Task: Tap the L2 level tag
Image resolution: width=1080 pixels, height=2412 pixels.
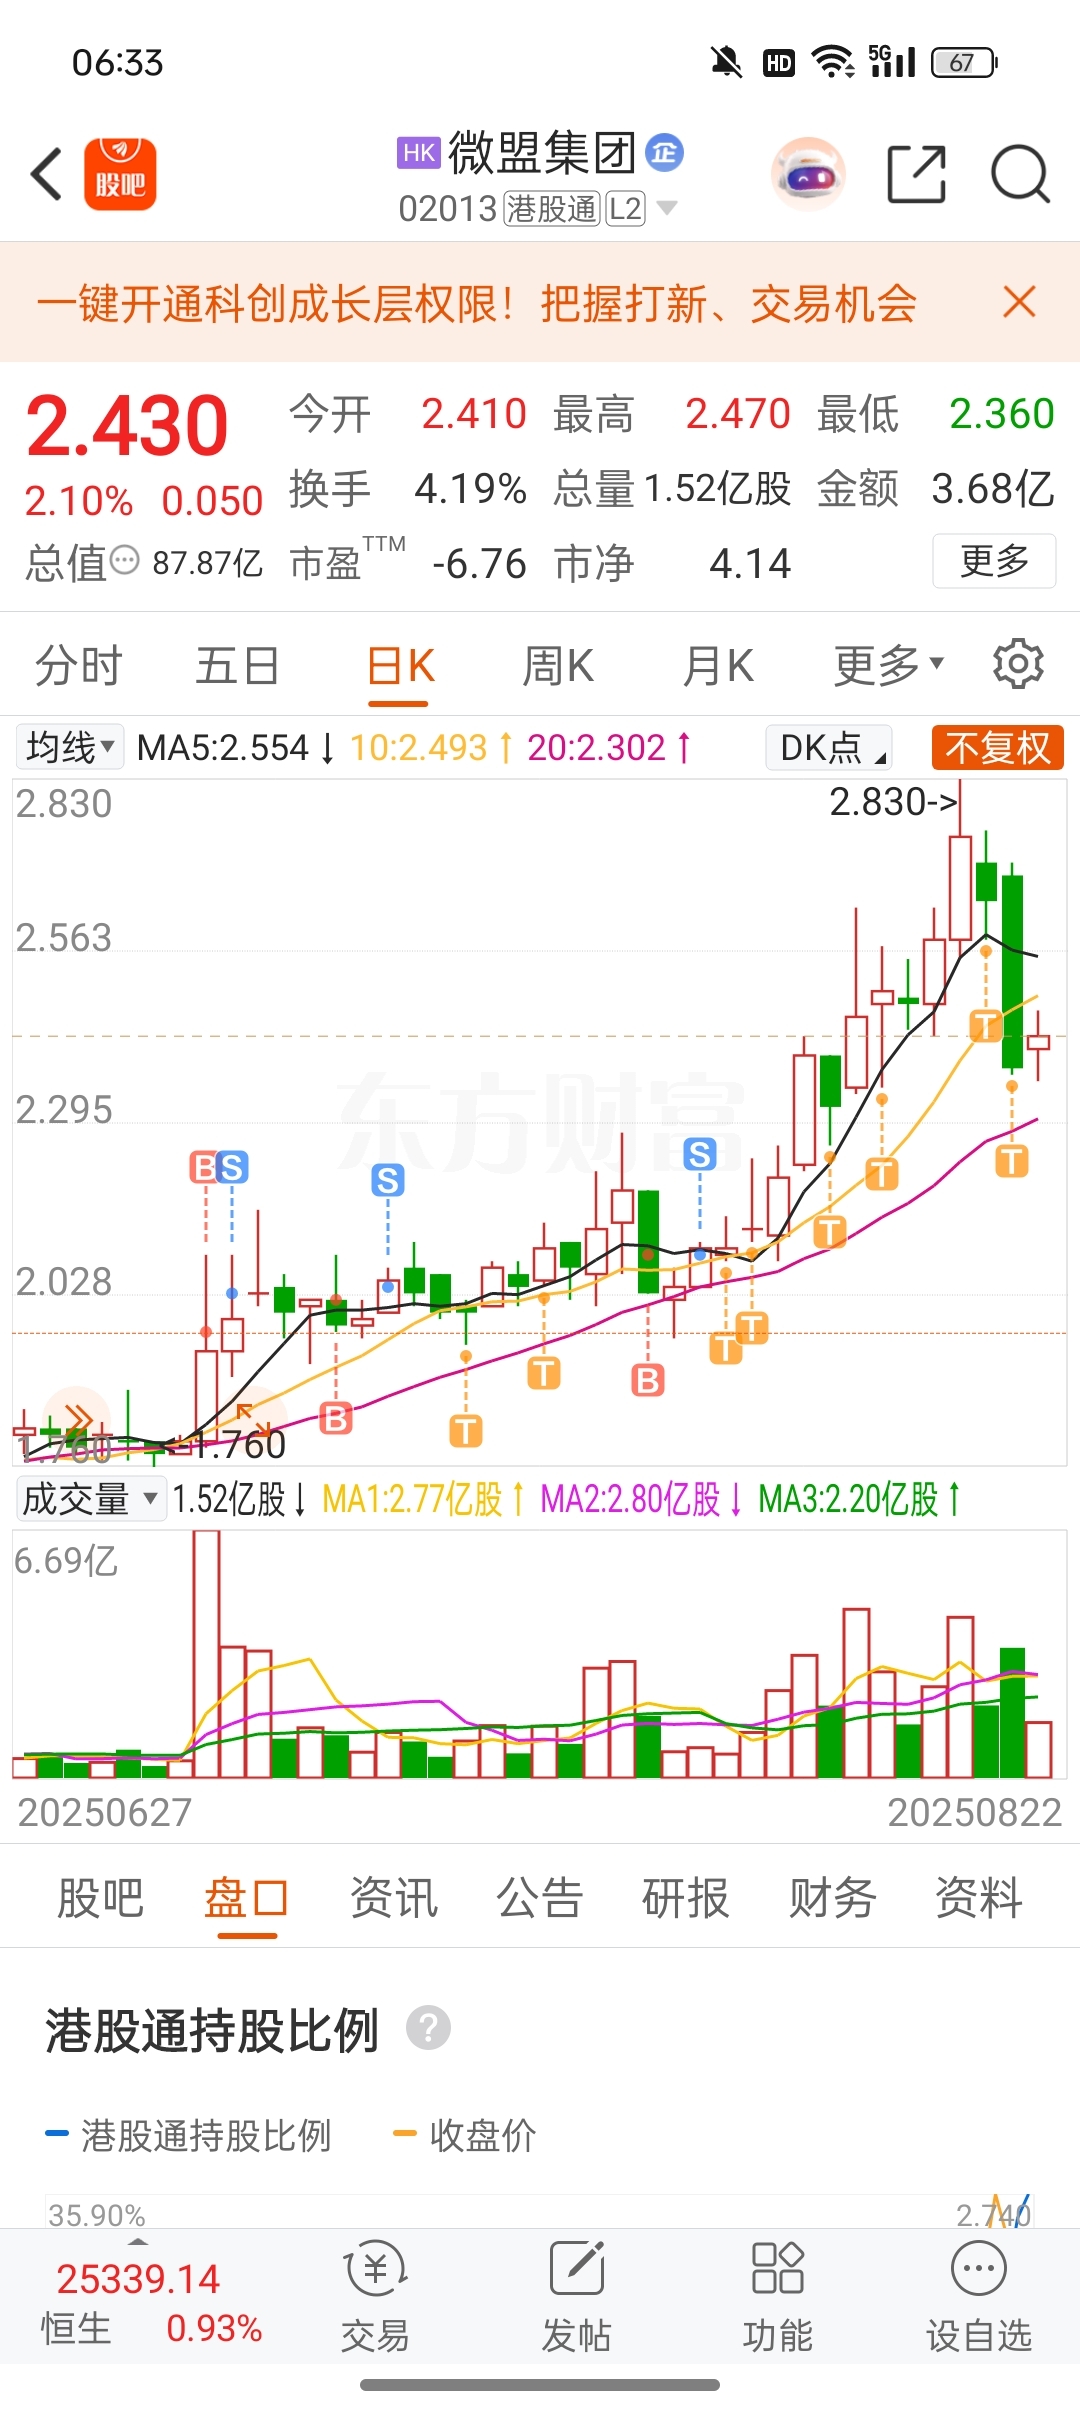Action: (625, 209)
